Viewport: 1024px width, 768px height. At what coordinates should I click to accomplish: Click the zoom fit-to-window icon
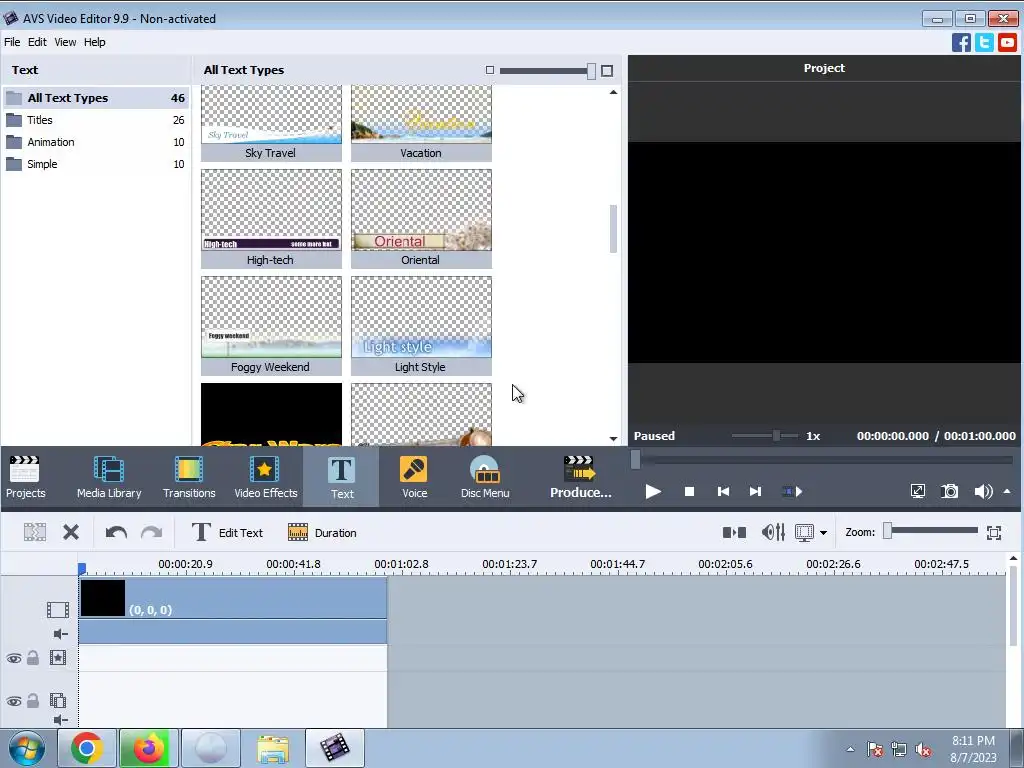click(x=994, y=533)
